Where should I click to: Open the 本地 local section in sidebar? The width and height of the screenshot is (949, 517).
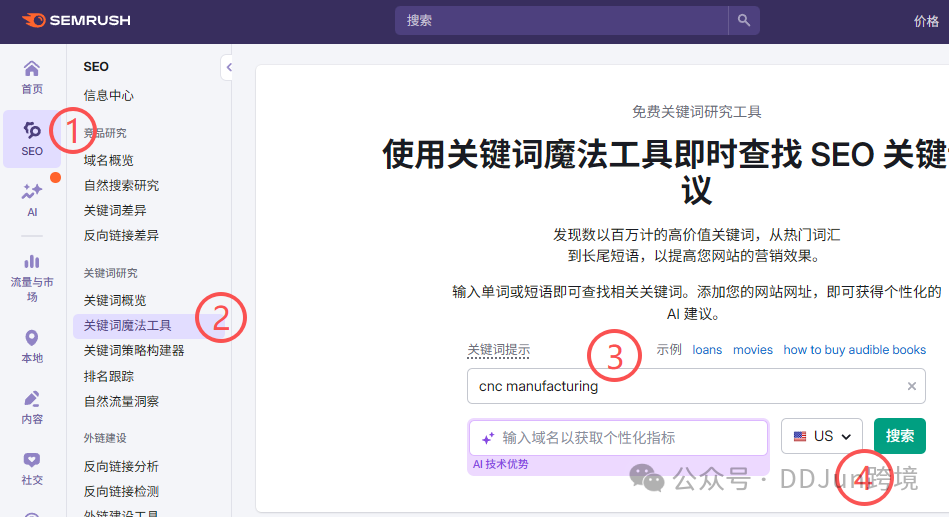[x=32, y=346]
